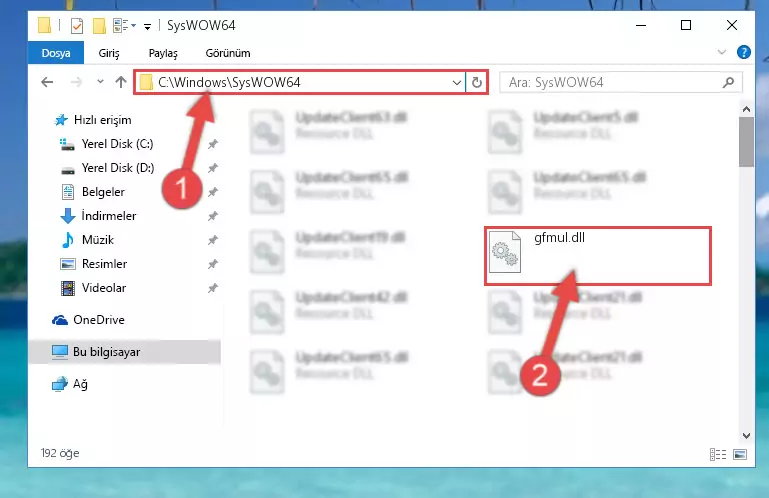
Task: Switch to large icons view in status bar
Action: (x=740, y=454)
